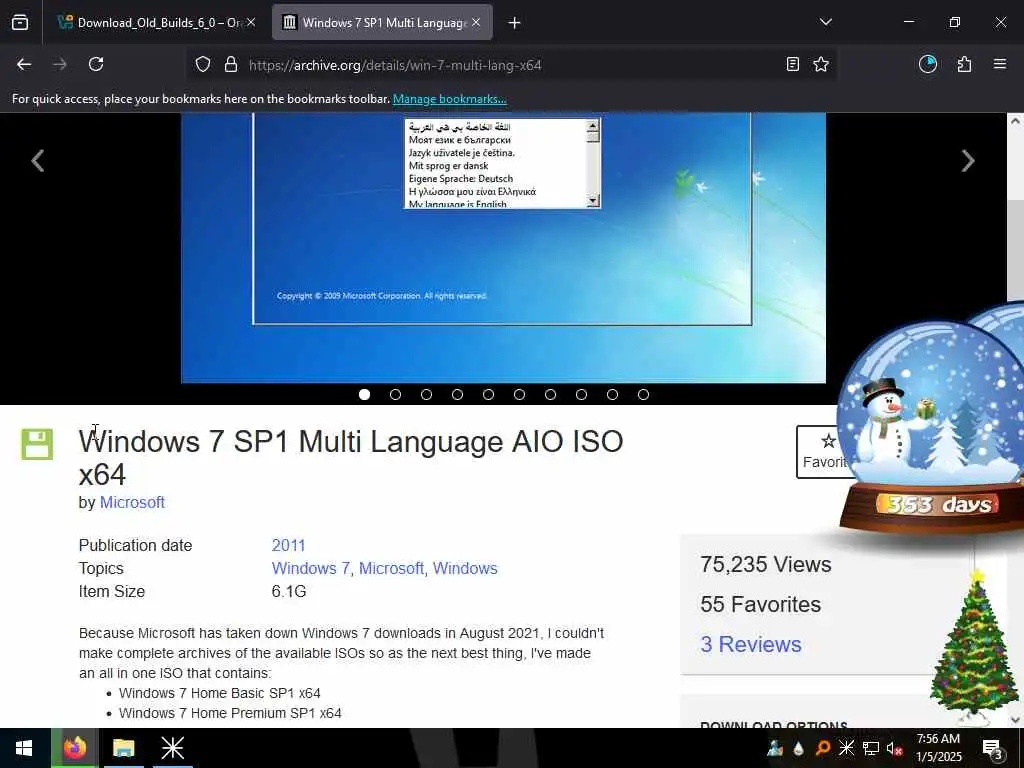1024x768 pixels.
Task: Open the network status tray icon
Action: pos(871,748)
